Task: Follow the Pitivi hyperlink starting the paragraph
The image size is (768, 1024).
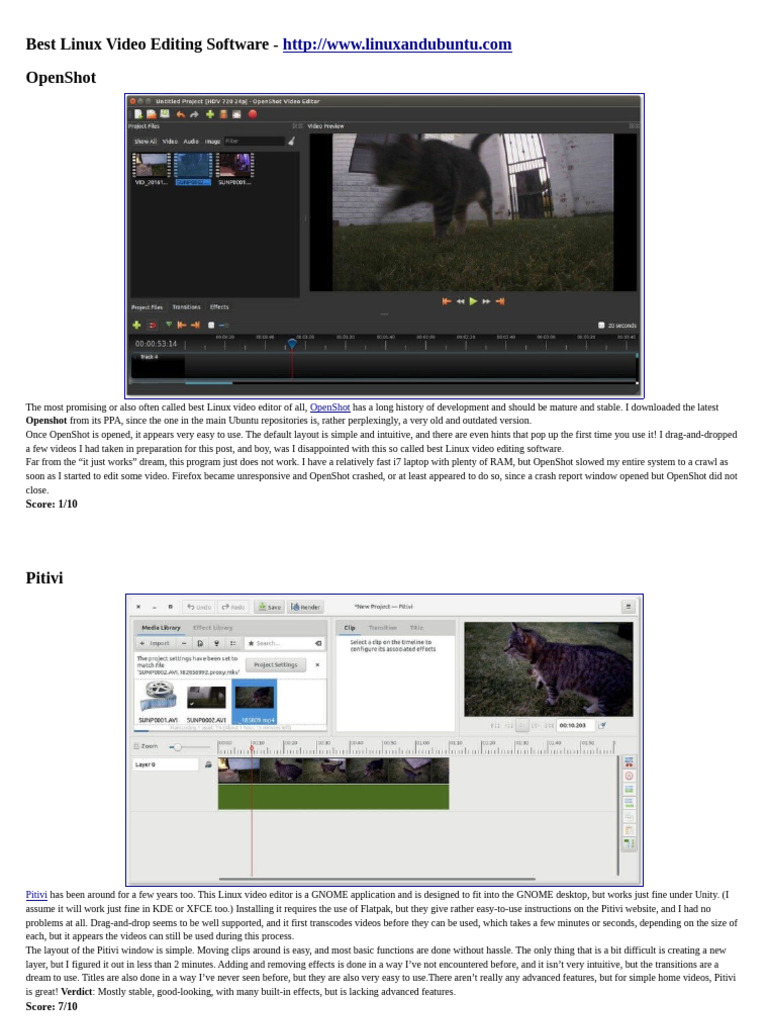Action: click(x=36, y=895)
